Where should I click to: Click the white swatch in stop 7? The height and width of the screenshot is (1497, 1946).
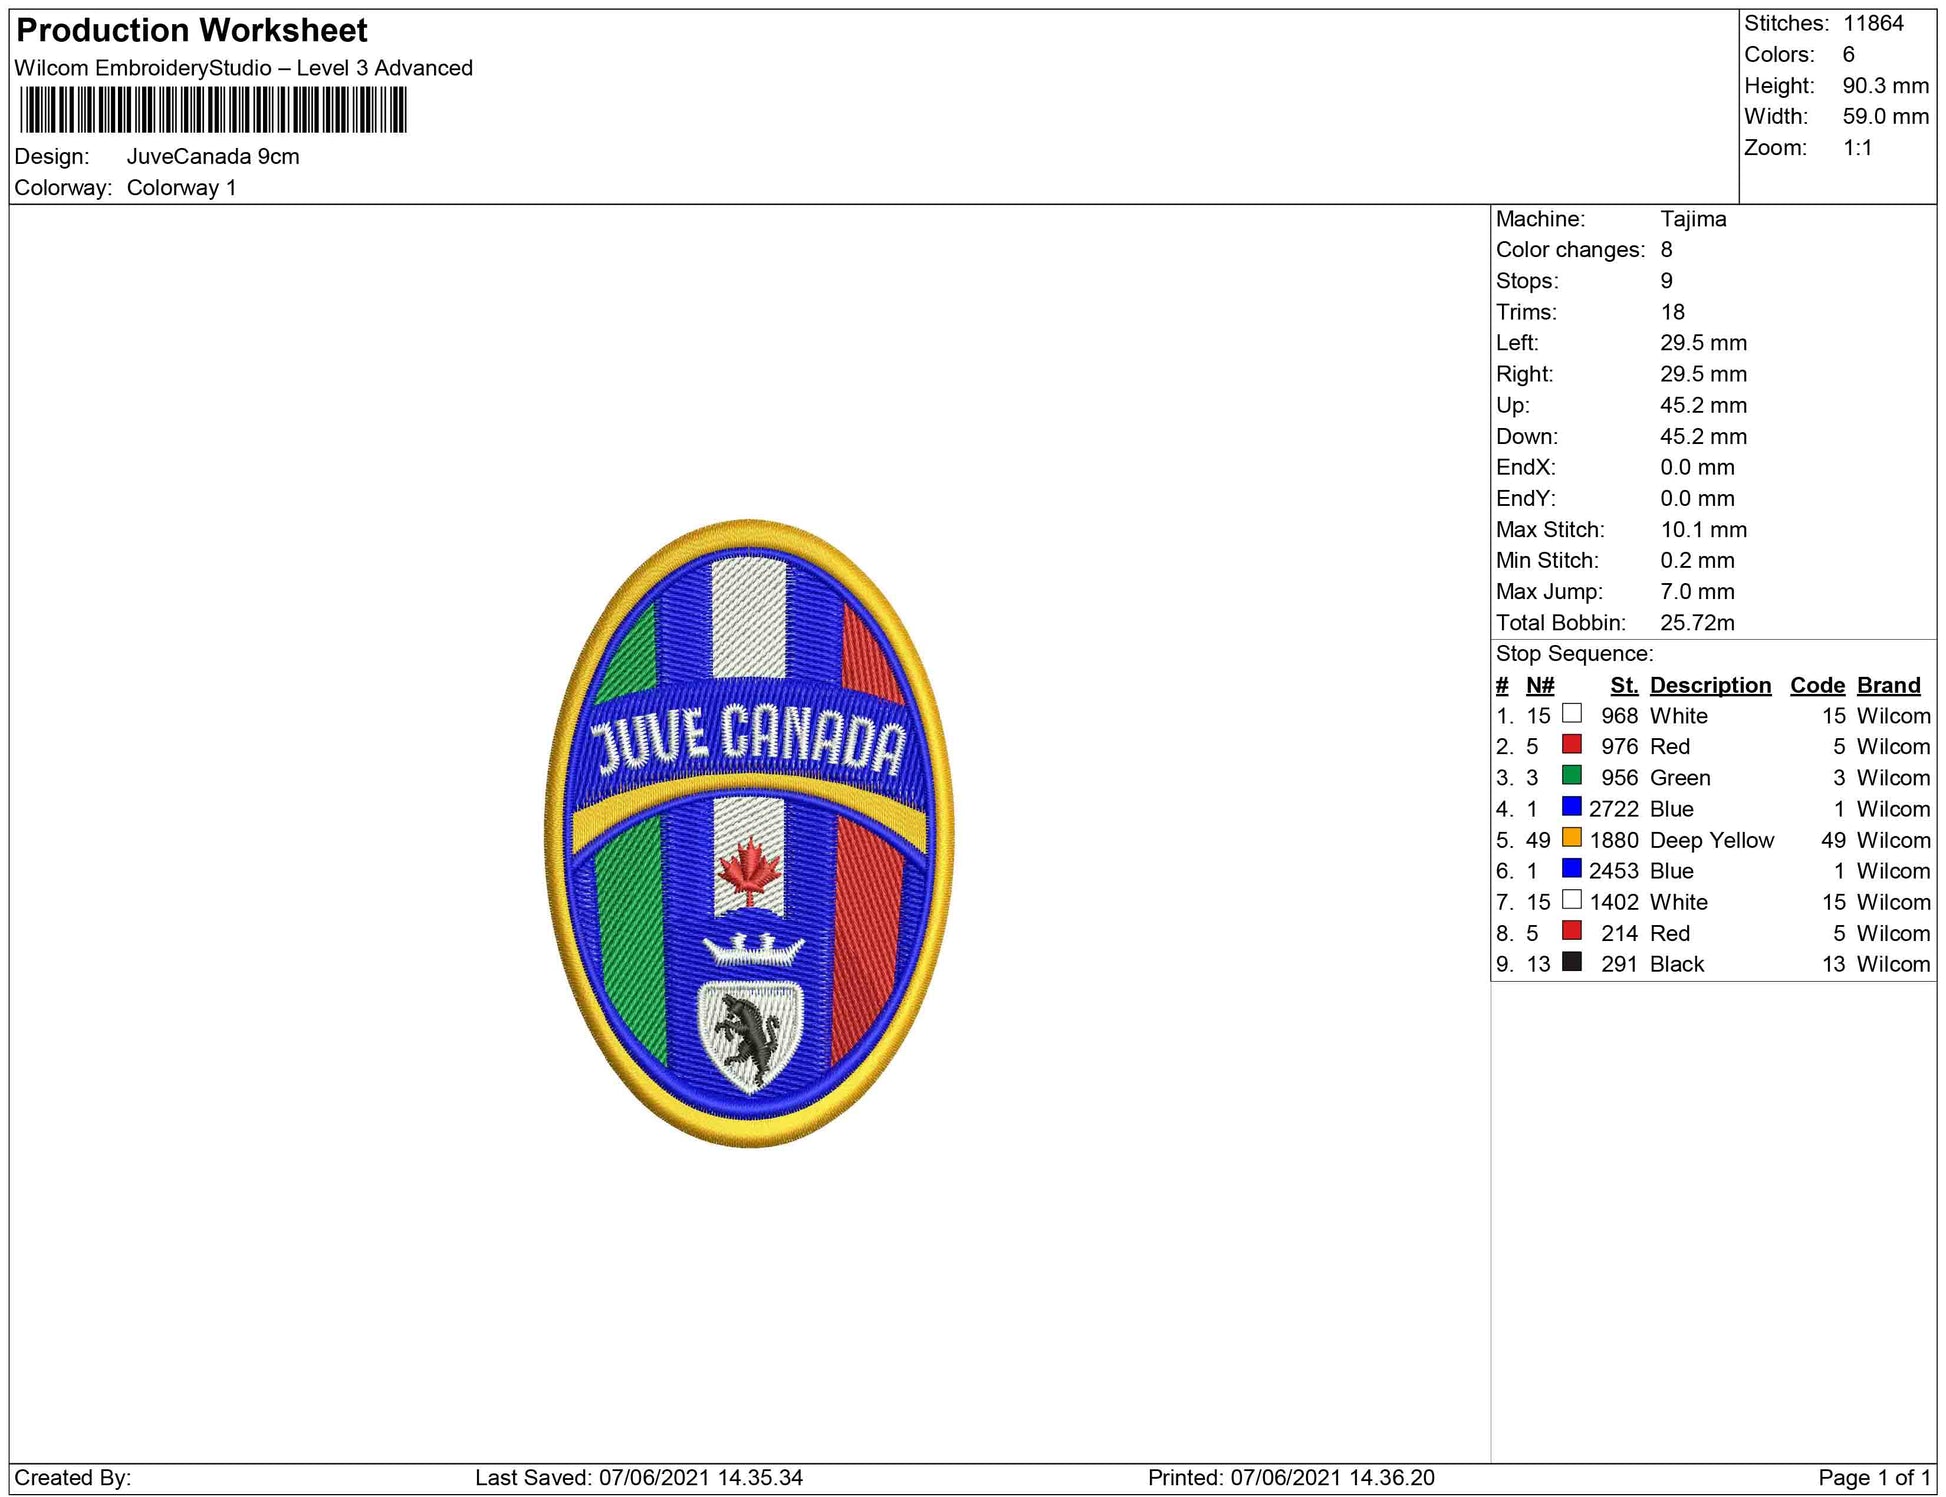(1572, 900)
